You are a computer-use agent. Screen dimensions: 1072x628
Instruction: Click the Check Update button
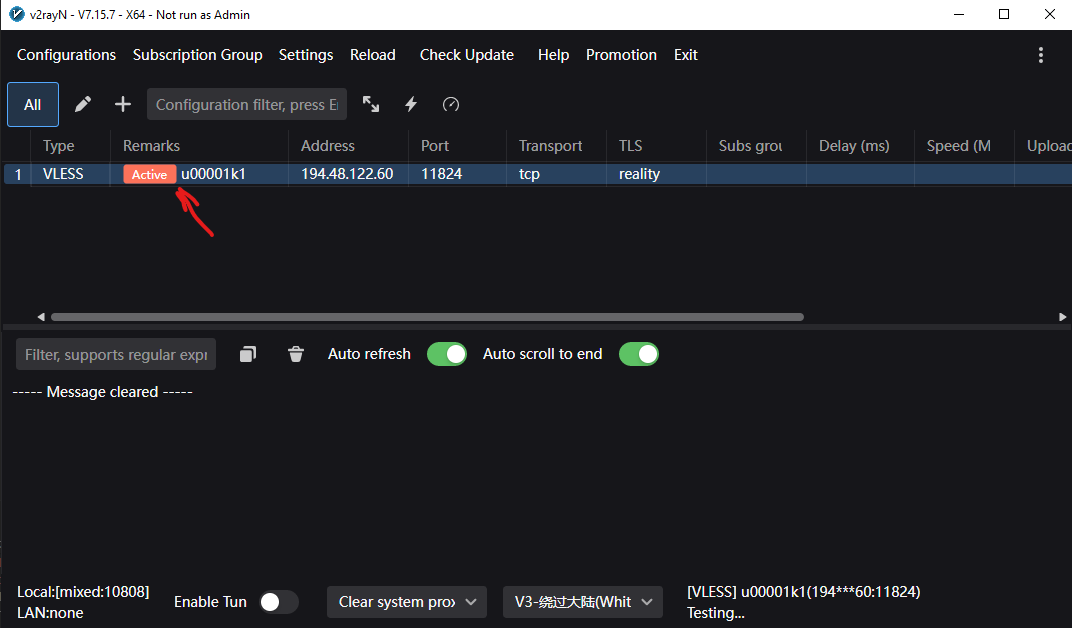466,55
